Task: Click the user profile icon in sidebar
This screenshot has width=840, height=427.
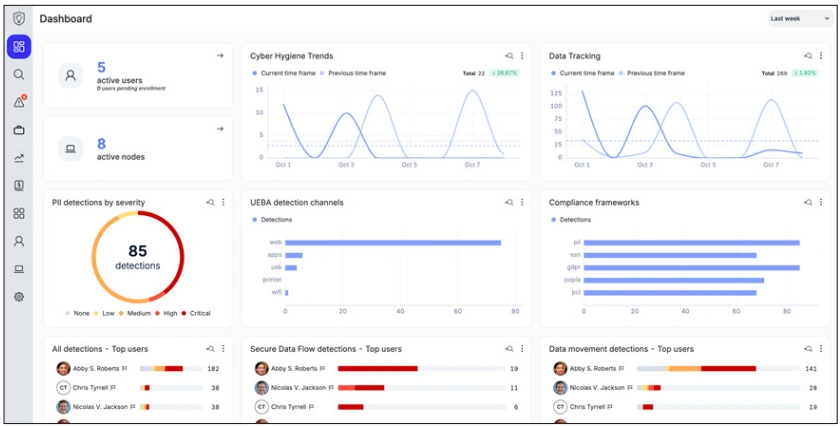Action: (19, 241)
